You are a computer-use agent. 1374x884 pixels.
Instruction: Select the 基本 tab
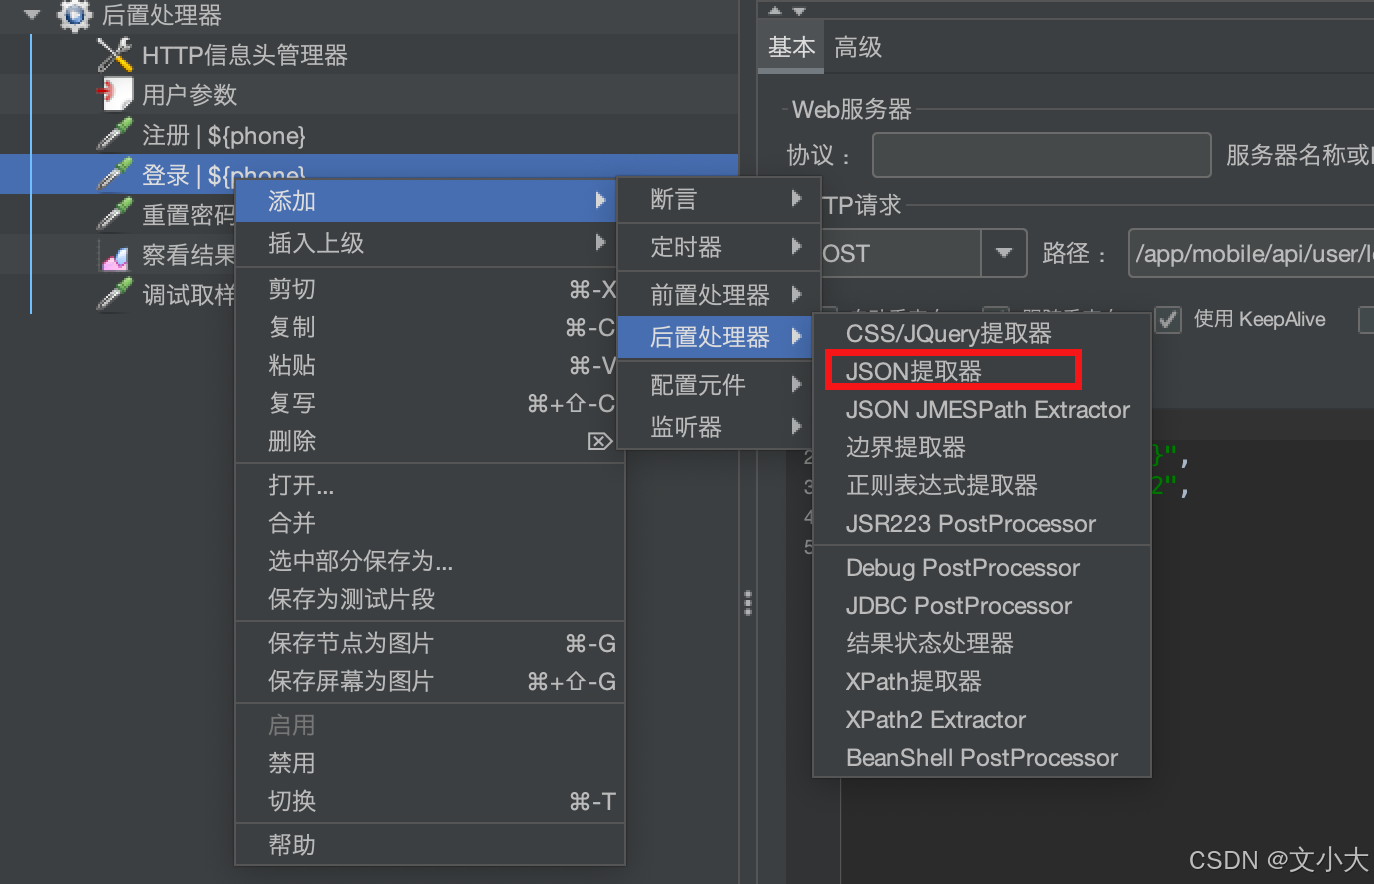791,47
